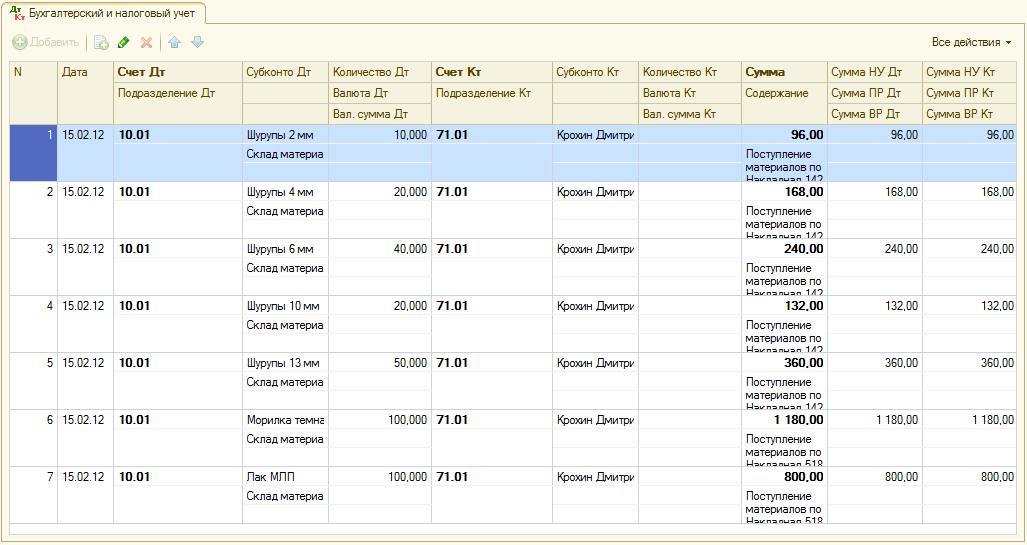Select the Шурупы 10 мм cell
Image resolution: width=1027 pixels, height=545 pixels.
285,306
